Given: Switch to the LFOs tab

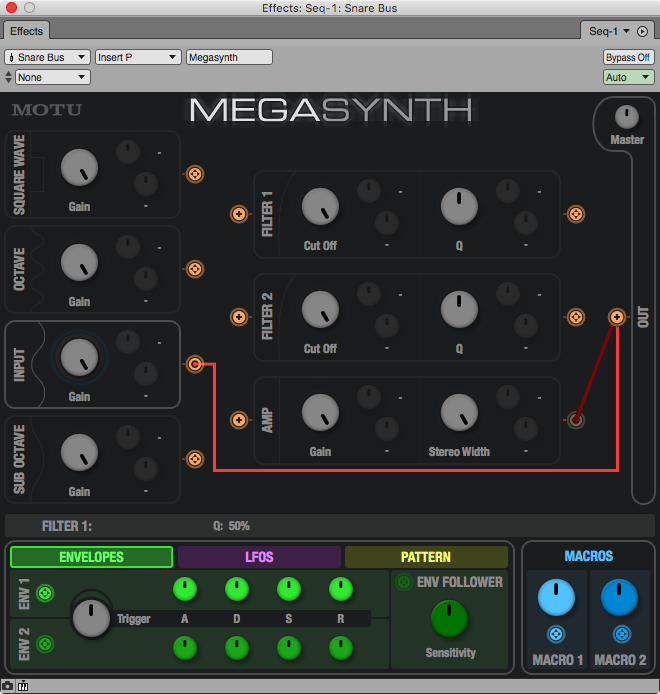Looking at the screenshot, I should pos(259,557).
